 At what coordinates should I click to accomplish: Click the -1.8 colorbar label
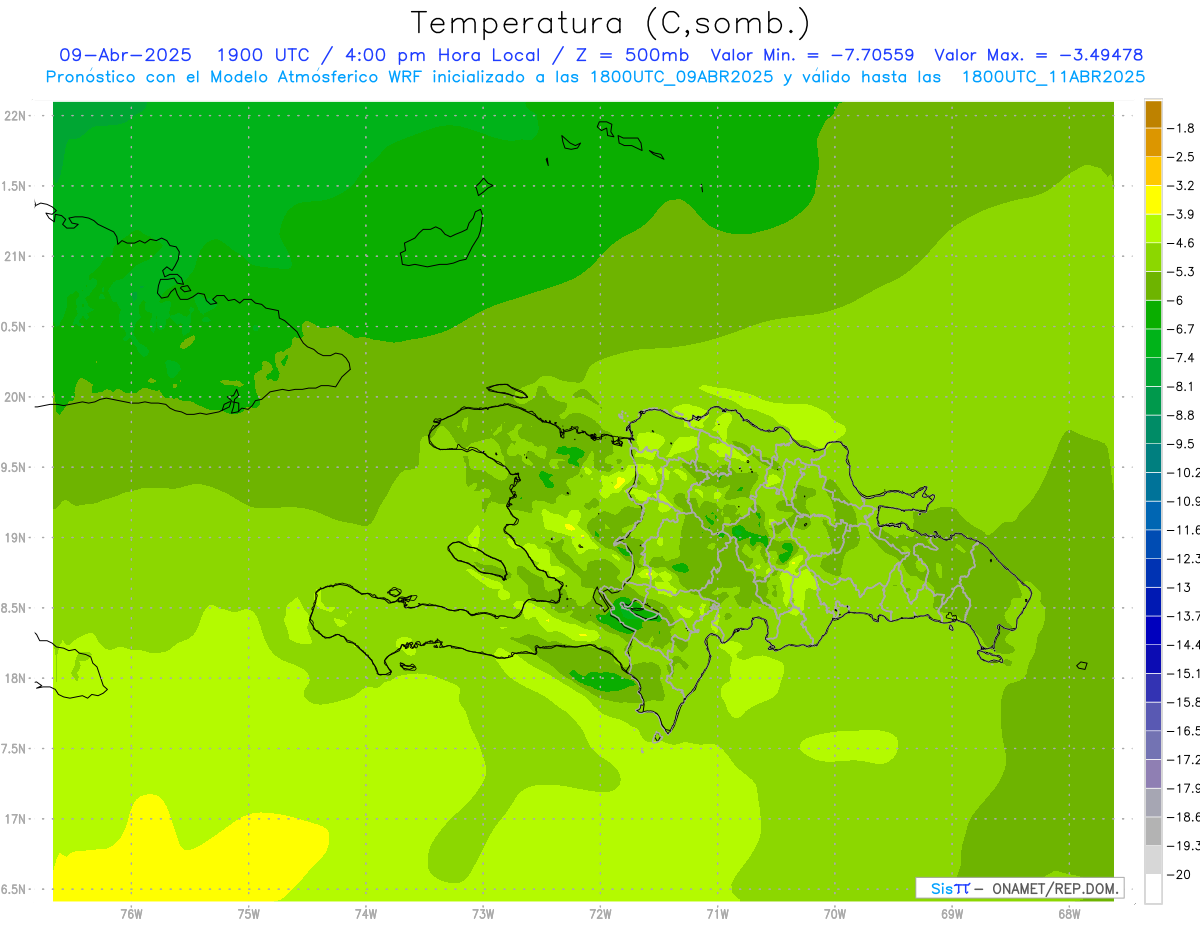click(x=1182, y=128)
